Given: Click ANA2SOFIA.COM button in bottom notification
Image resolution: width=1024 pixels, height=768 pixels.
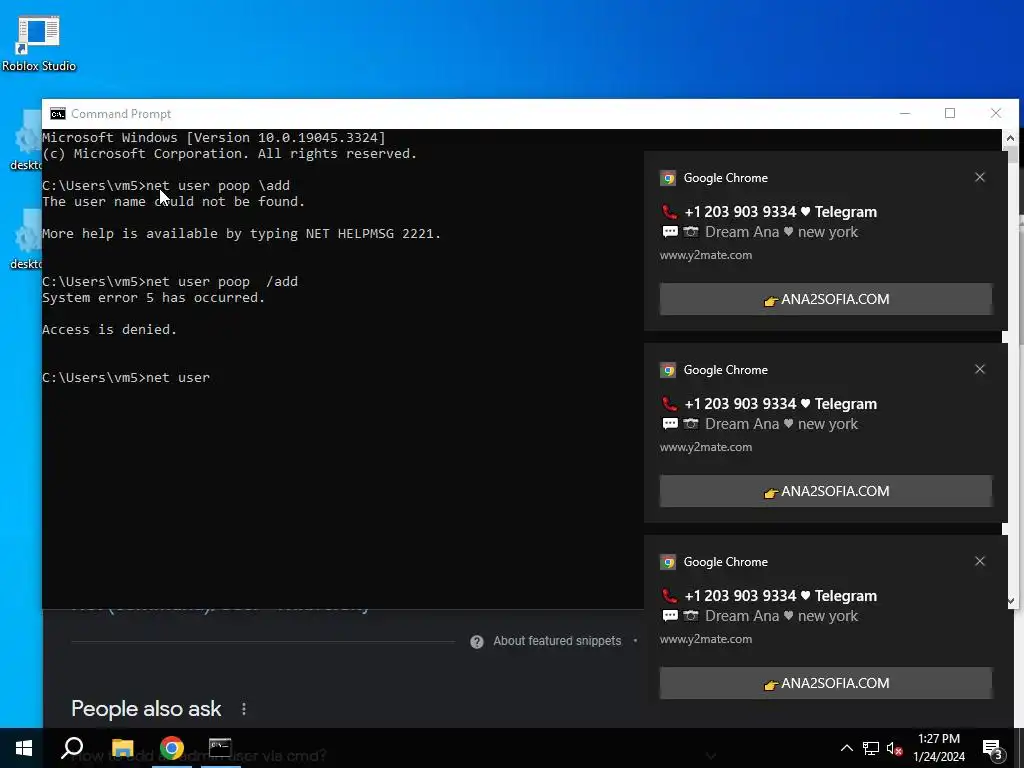Looking at the screenshot, I should [x=825, y=683].
